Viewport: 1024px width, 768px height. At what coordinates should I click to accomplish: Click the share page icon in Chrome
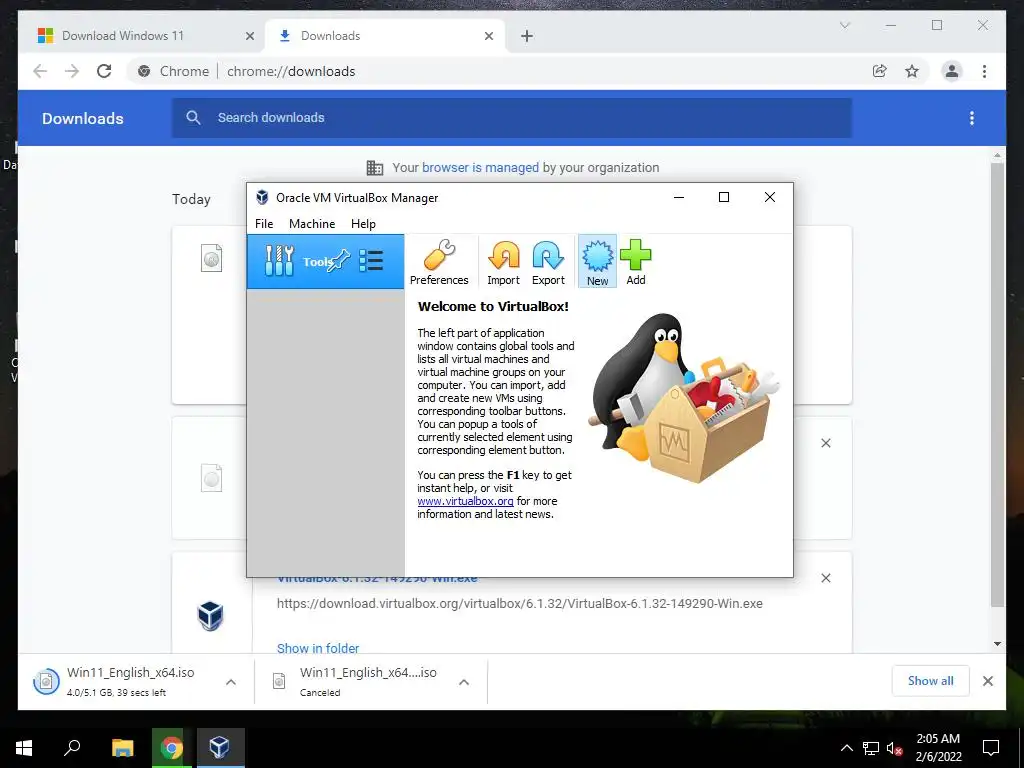[880, 71]
